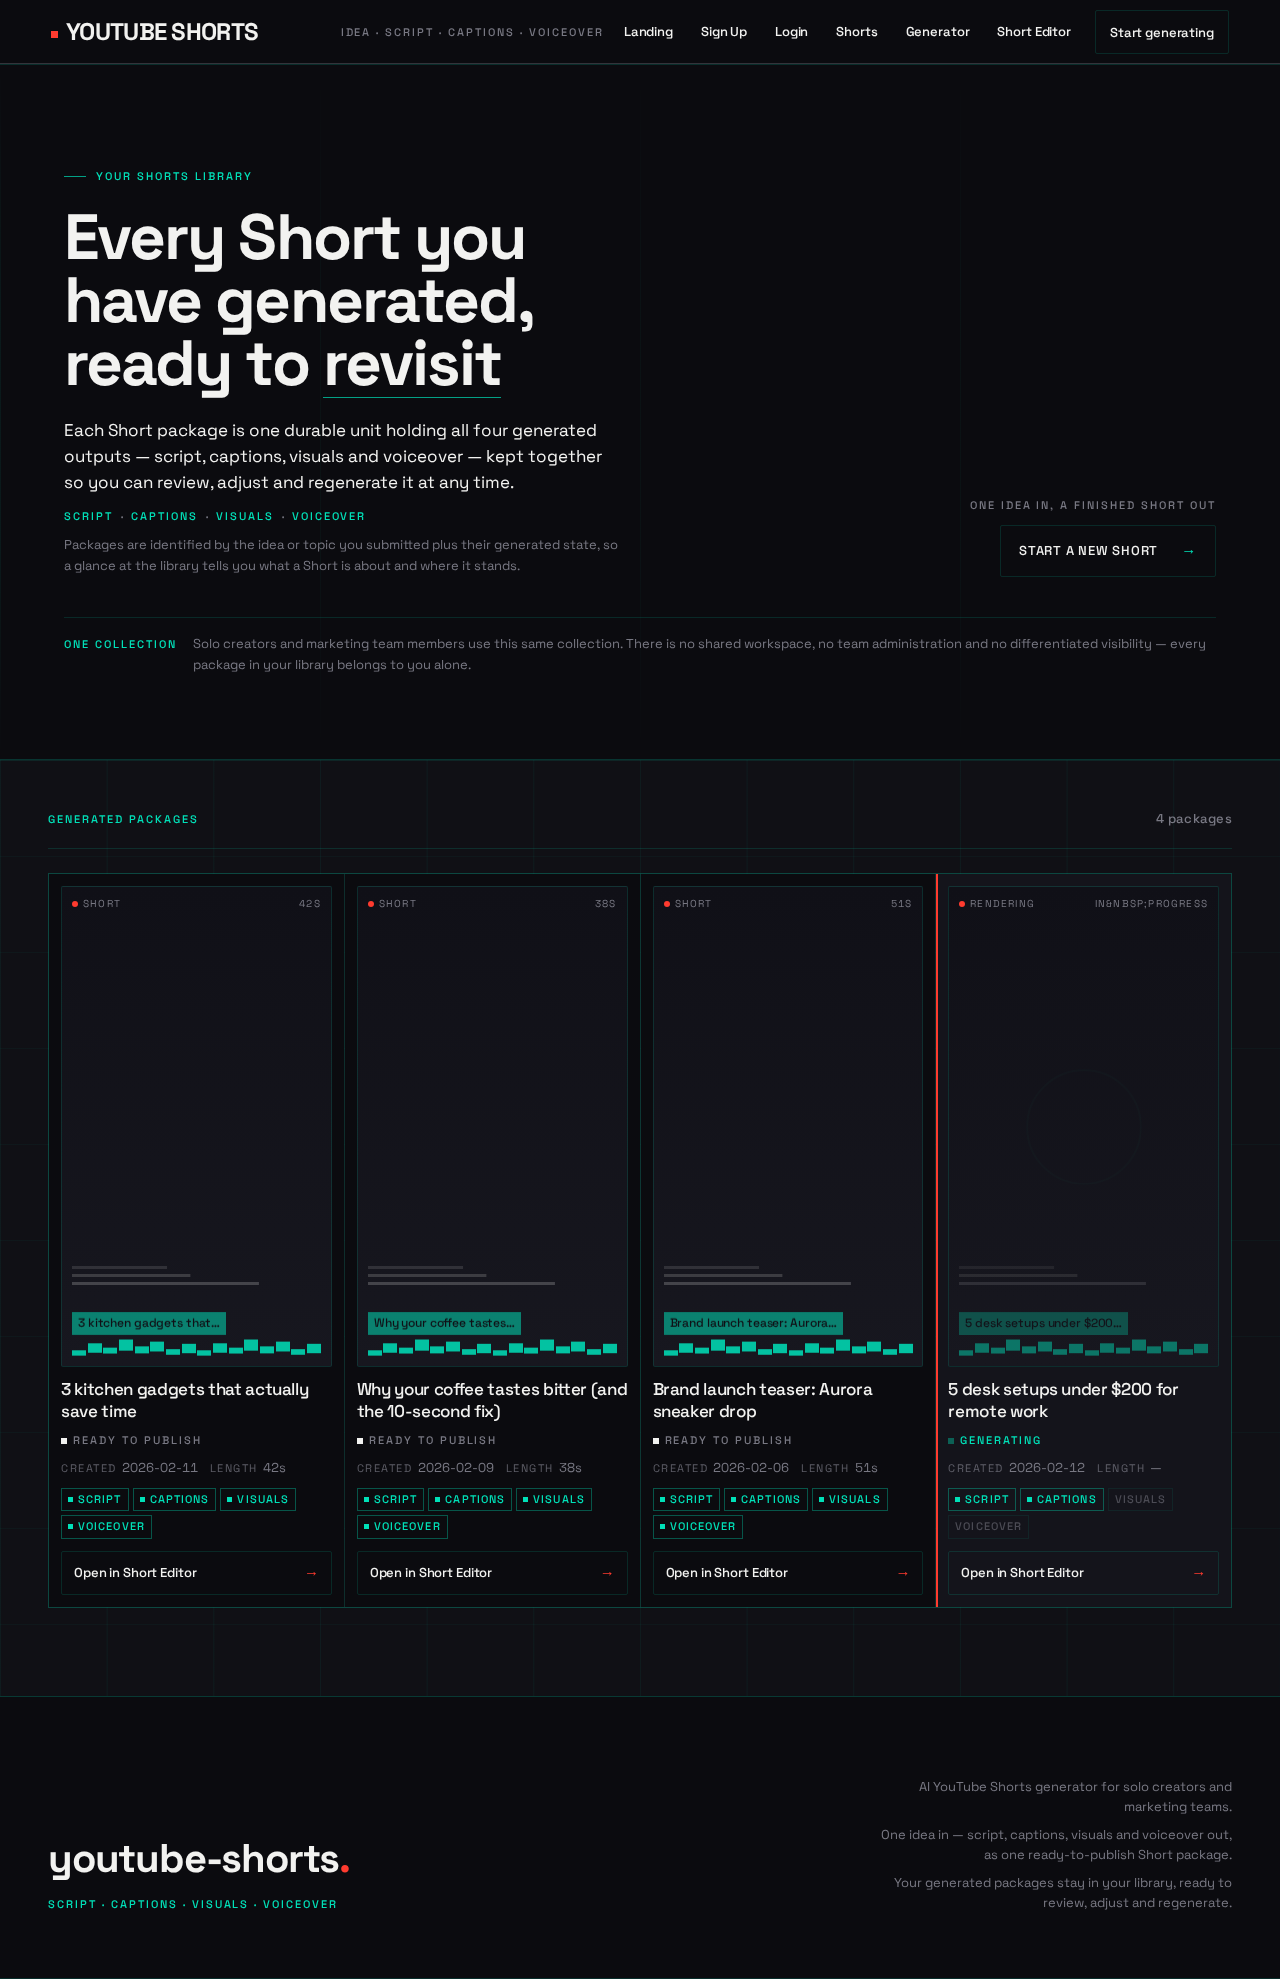Click the VISUALS tag on kitchen gadgets card
Screen dimensions: 1280x1979
258,1500
